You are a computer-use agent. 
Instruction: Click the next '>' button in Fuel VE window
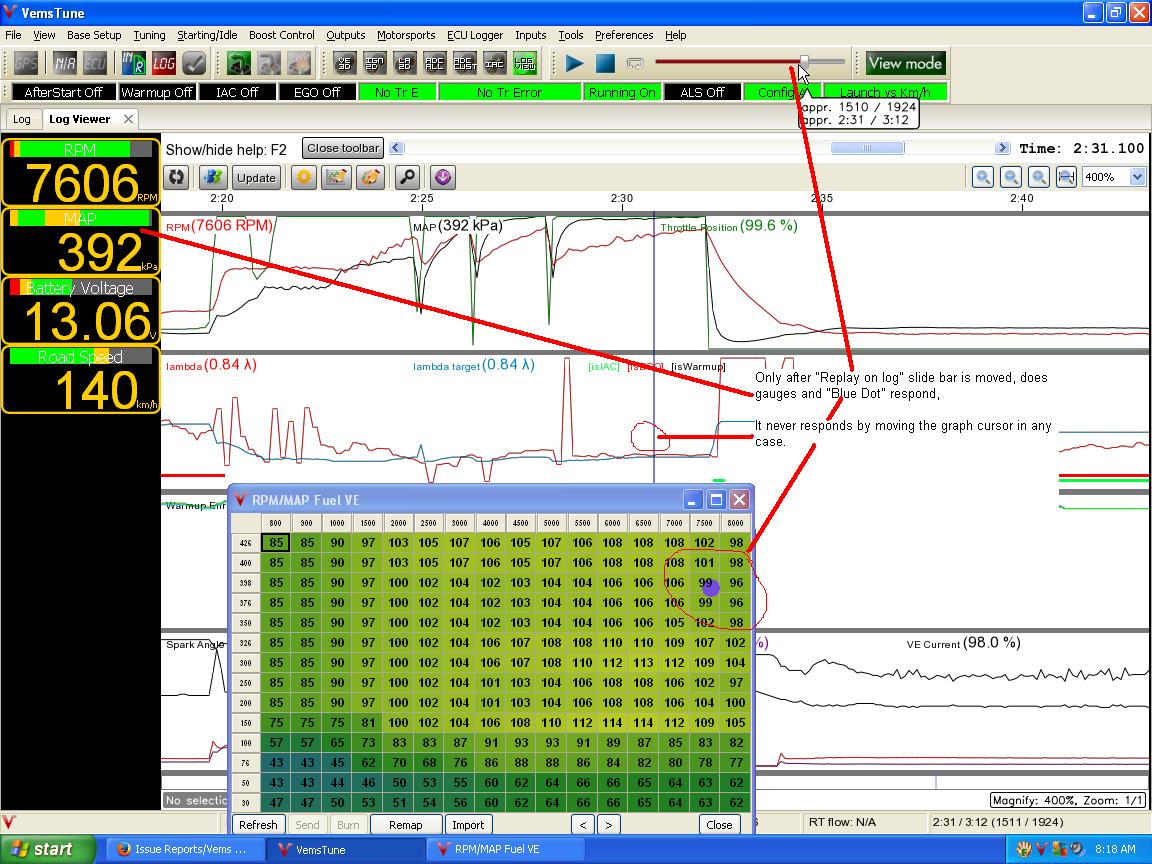coord(608,825)
